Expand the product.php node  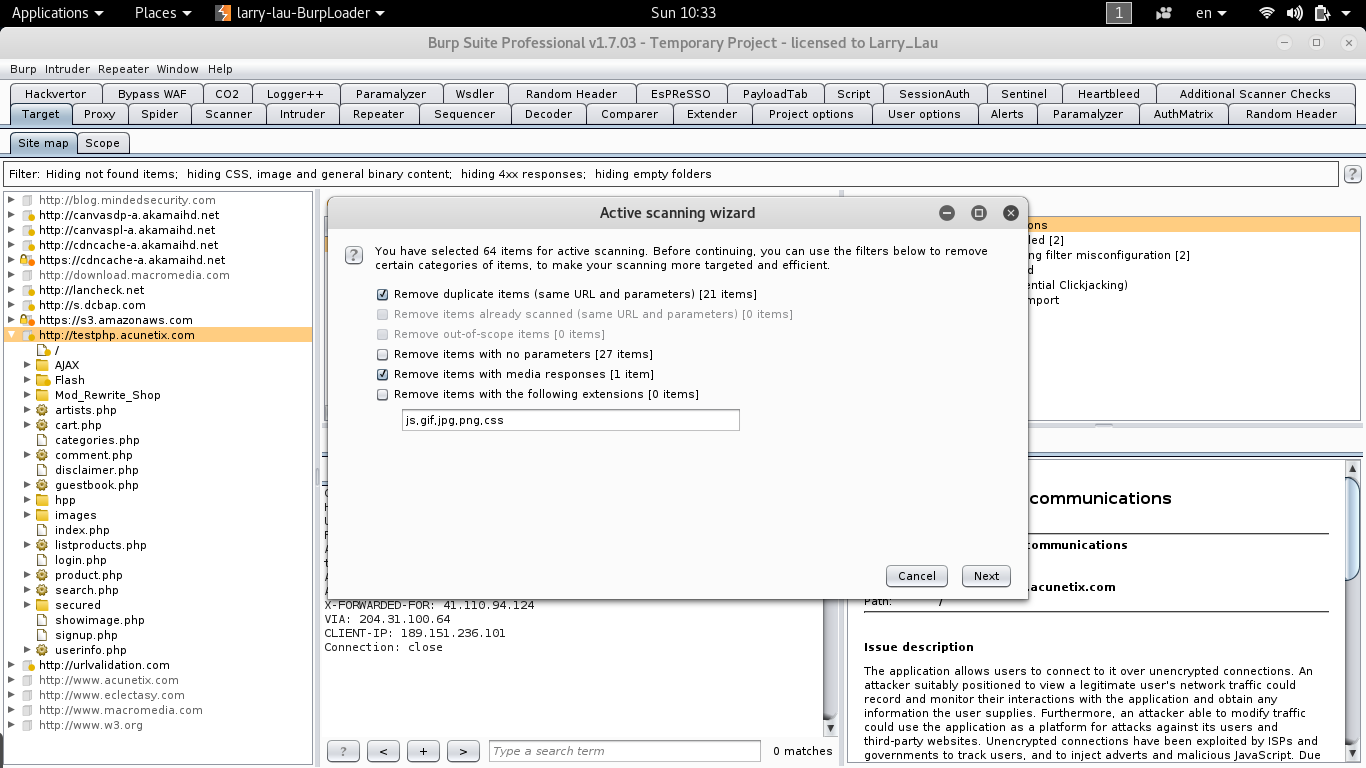(x=28, y=575)
